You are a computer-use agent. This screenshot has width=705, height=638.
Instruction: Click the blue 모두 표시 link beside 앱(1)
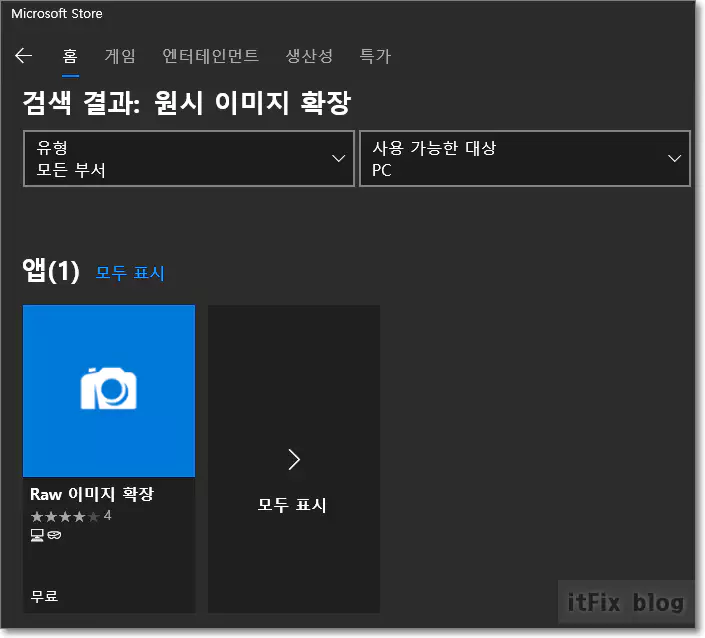130,273
